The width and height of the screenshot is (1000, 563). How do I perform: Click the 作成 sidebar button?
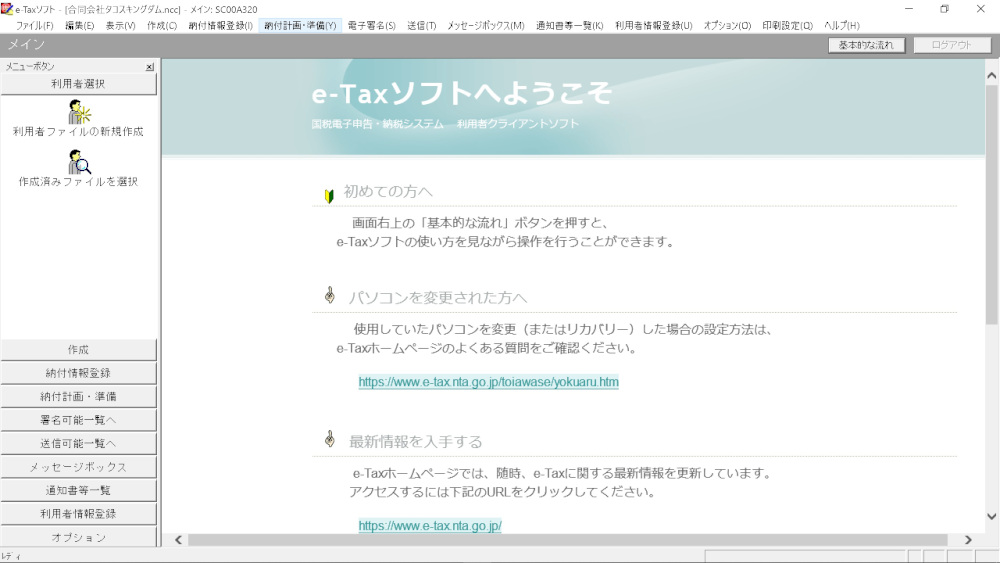coord(78,349)
